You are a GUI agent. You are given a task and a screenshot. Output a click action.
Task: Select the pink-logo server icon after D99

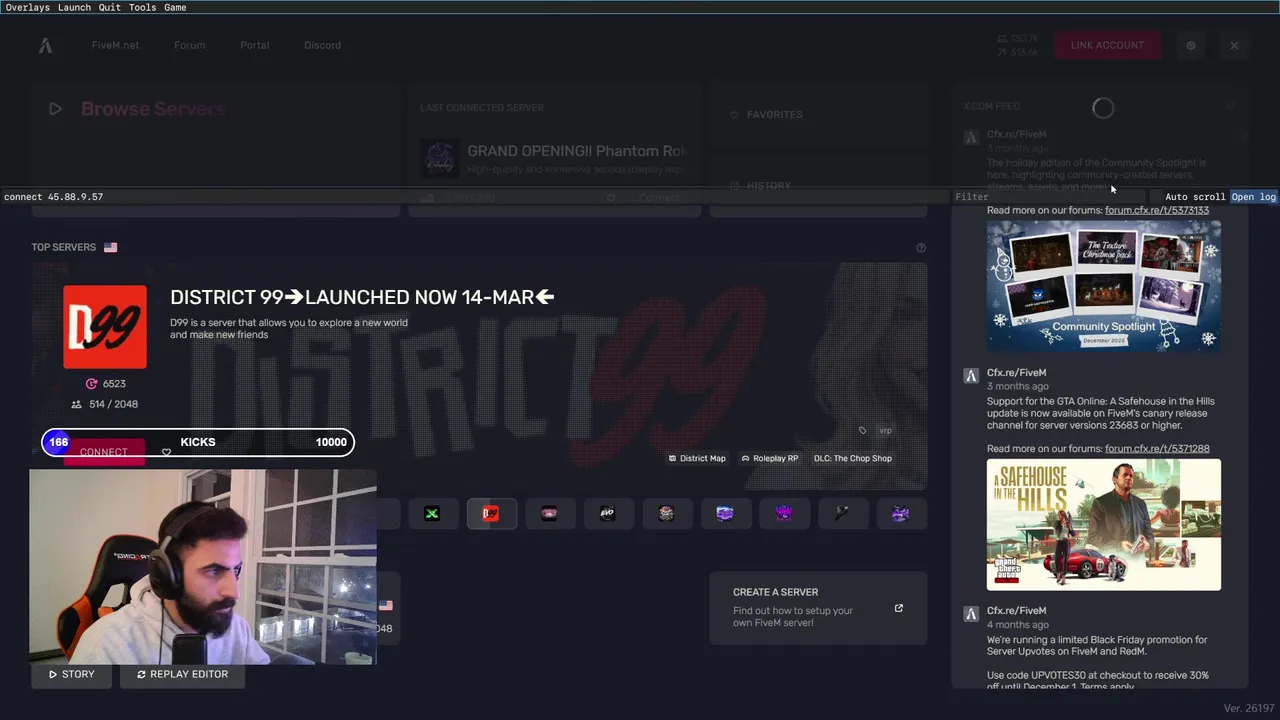(549, 514)
